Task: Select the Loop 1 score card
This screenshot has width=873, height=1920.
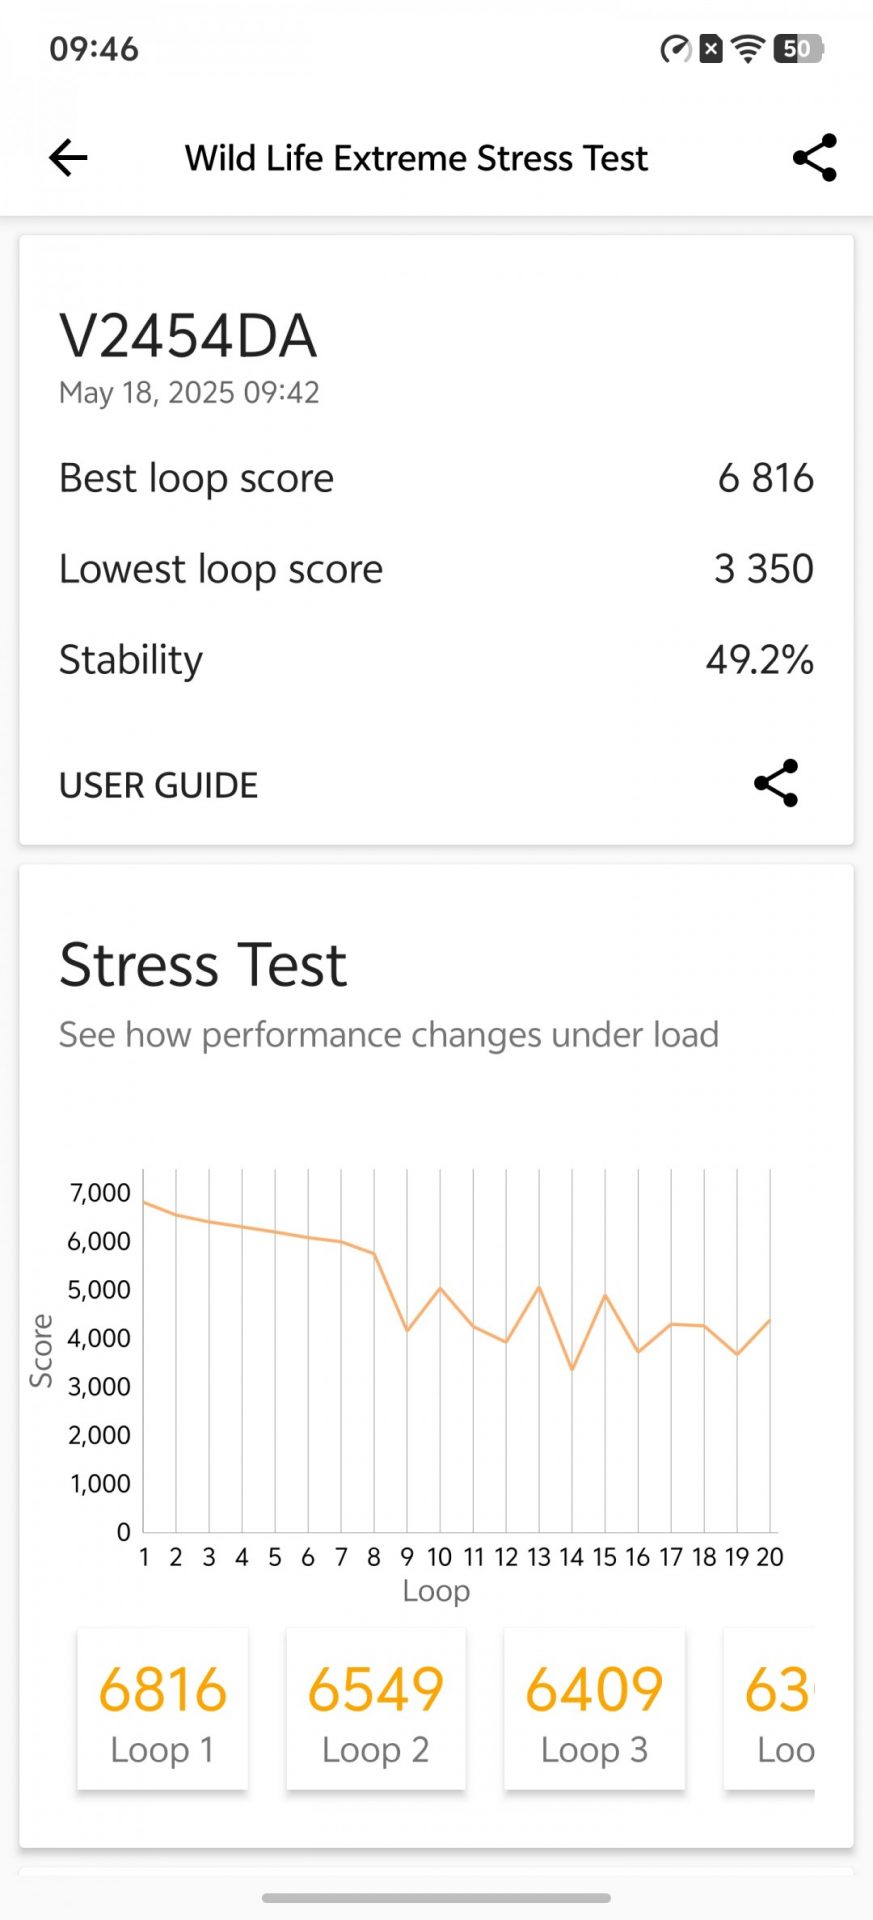Action: 163,1708
